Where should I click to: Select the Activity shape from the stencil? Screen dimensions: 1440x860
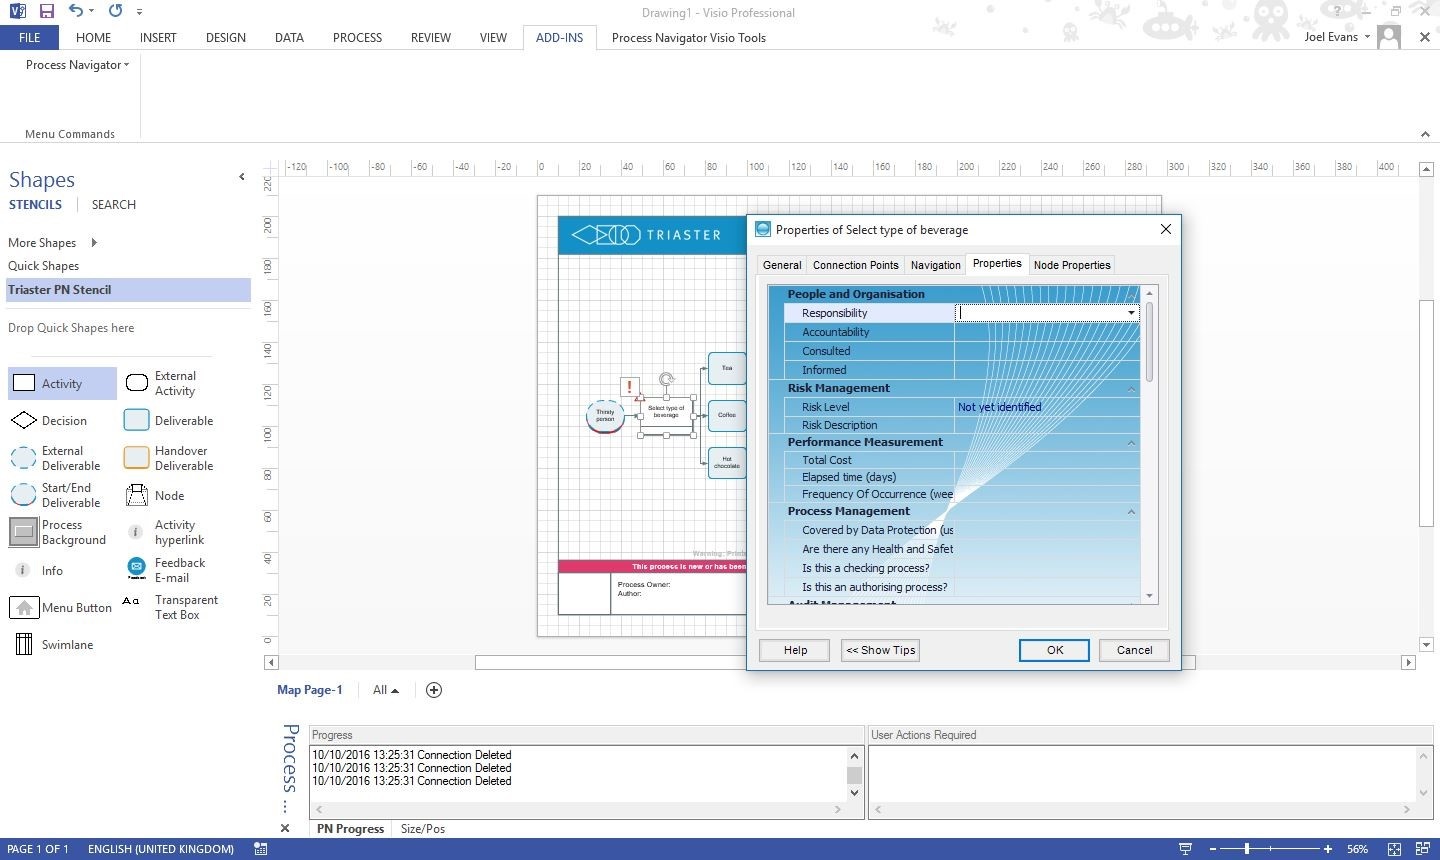pyautogui.click(x=61, y=383)
